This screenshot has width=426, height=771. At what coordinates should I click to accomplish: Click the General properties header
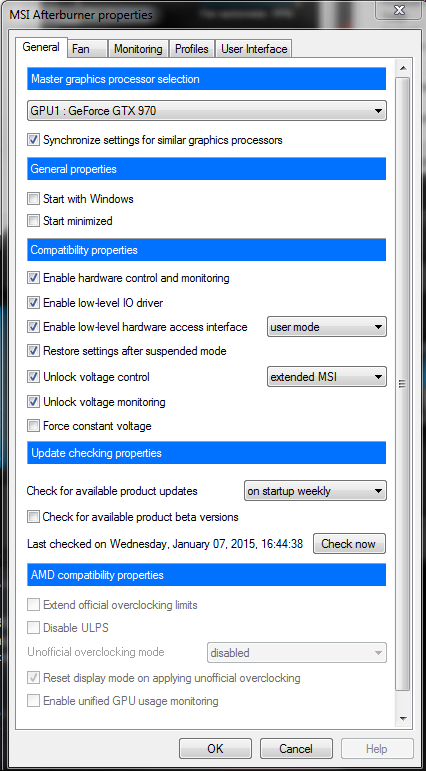tap(207, 169)
